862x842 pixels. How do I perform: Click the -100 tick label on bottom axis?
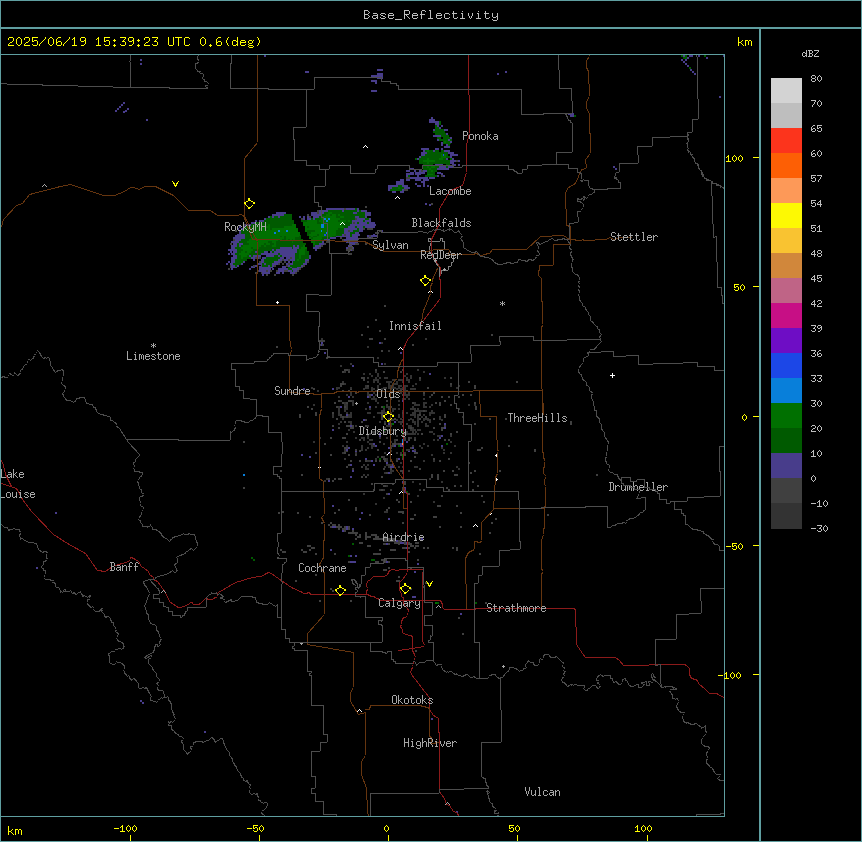(125, 829)
